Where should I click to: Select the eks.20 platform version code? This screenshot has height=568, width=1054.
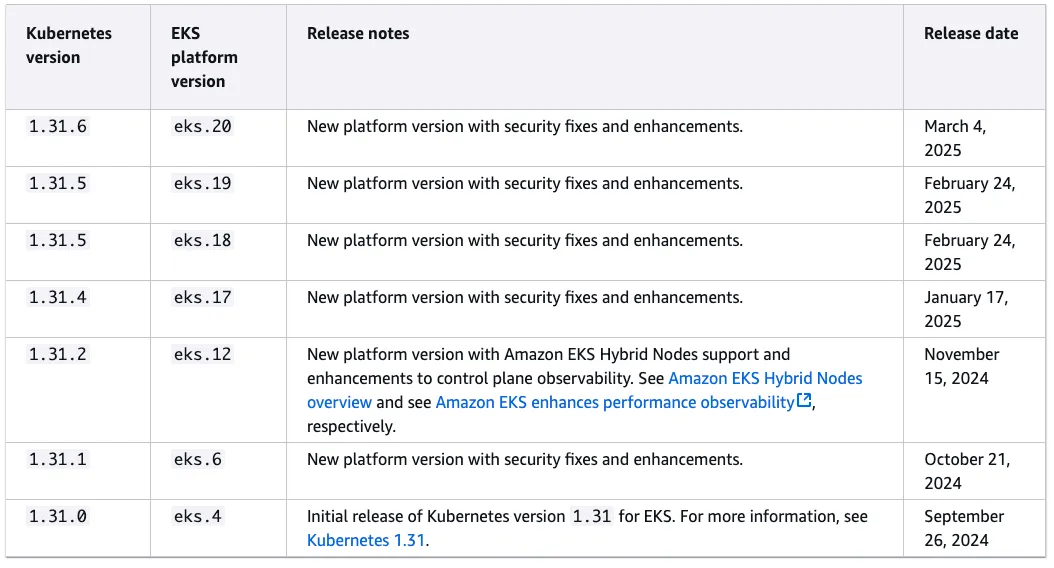[x=203, y=127]
